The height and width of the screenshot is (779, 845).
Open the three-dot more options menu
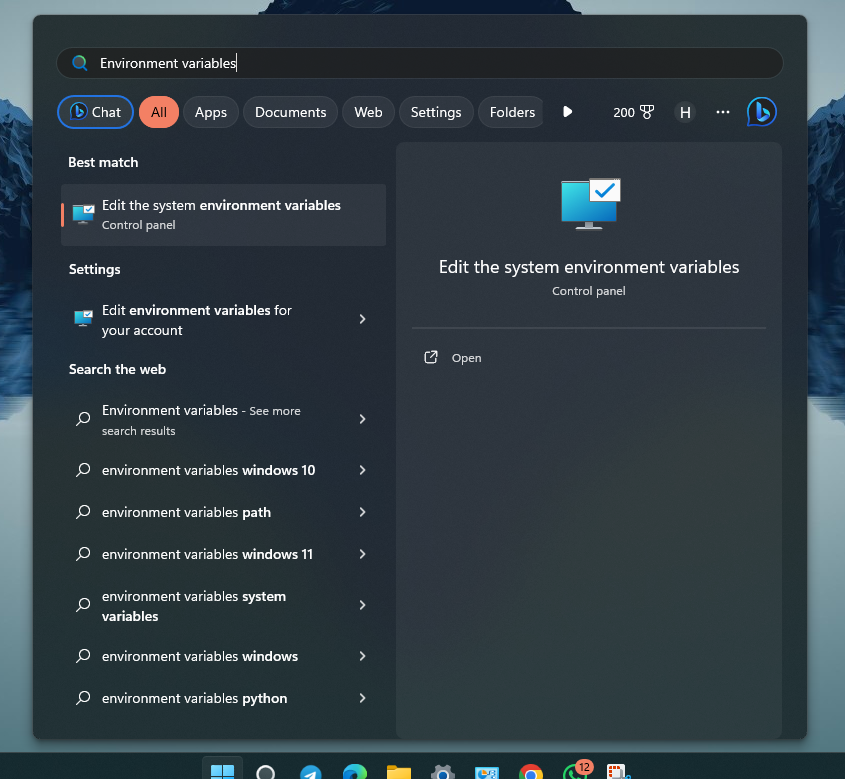coord(723,112)
